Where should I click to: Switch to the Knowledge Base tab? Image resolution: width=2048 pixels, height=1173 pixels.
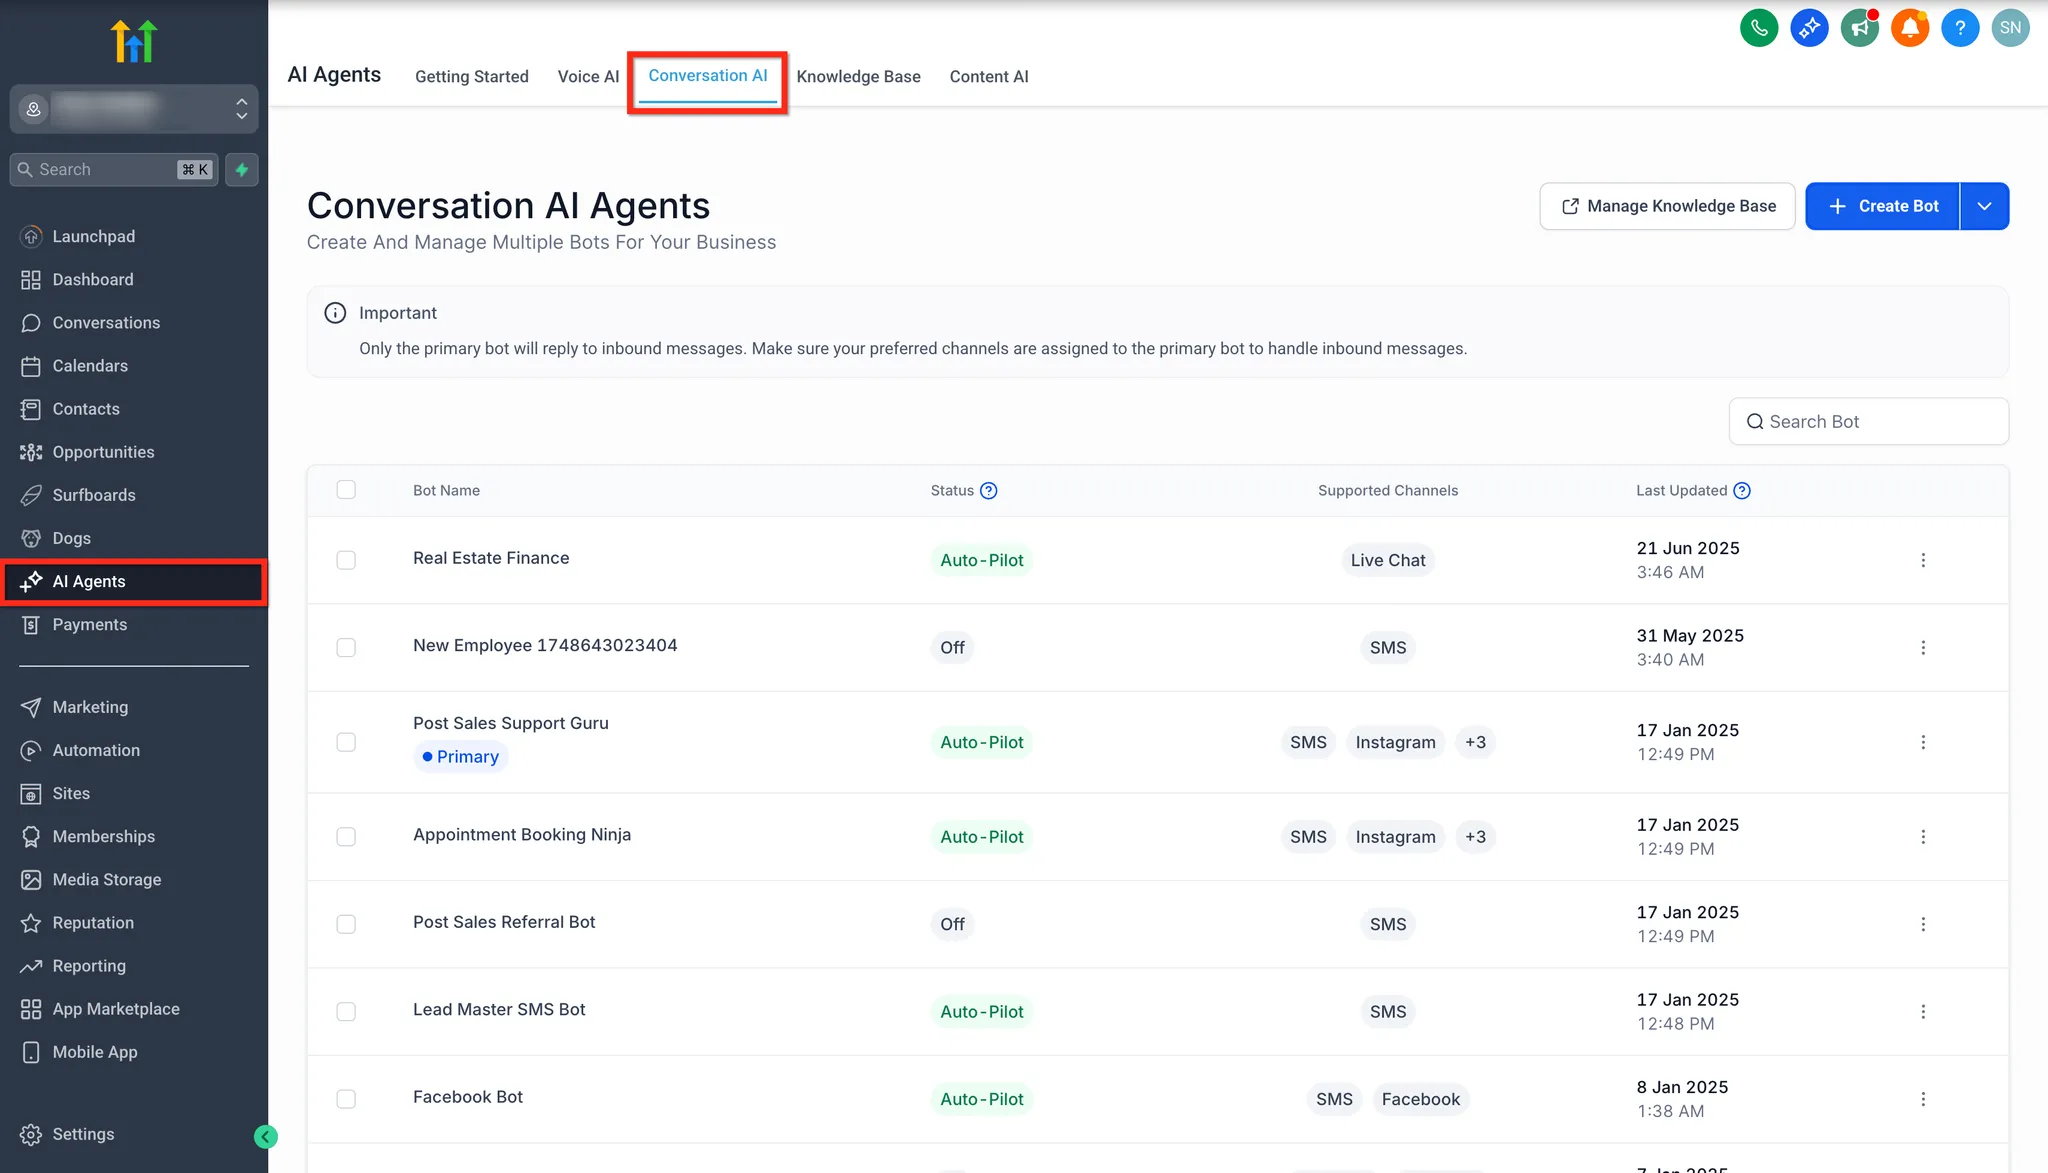click(x=858, y=77)
